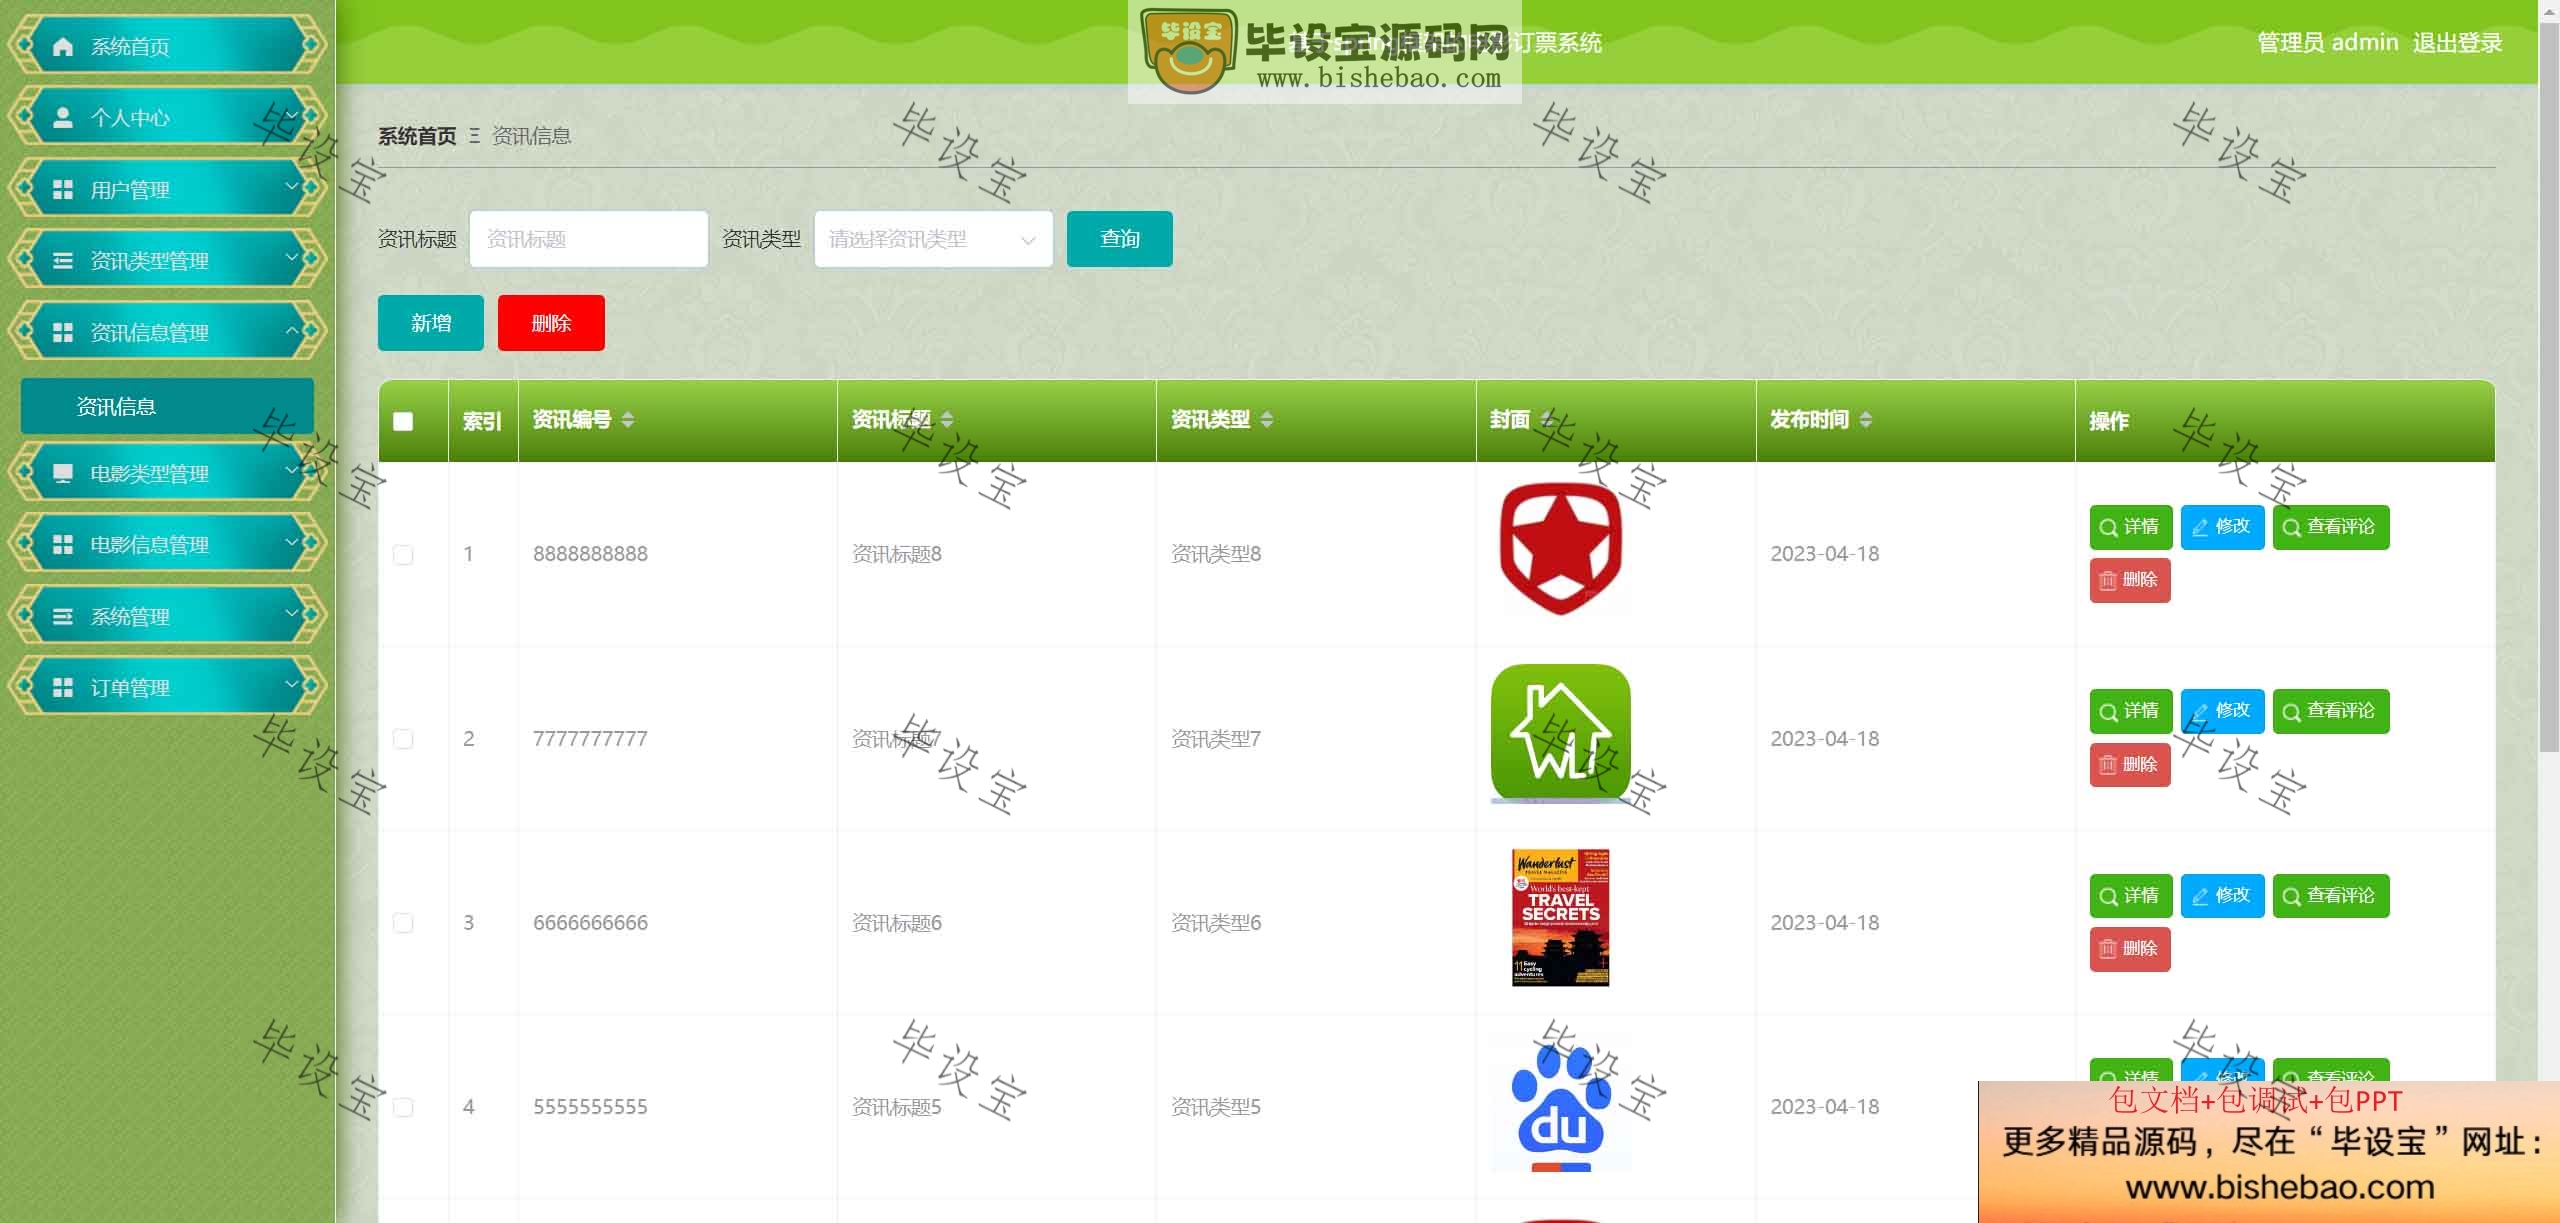Click the grid icon beside 用户管理

(63, 189)
